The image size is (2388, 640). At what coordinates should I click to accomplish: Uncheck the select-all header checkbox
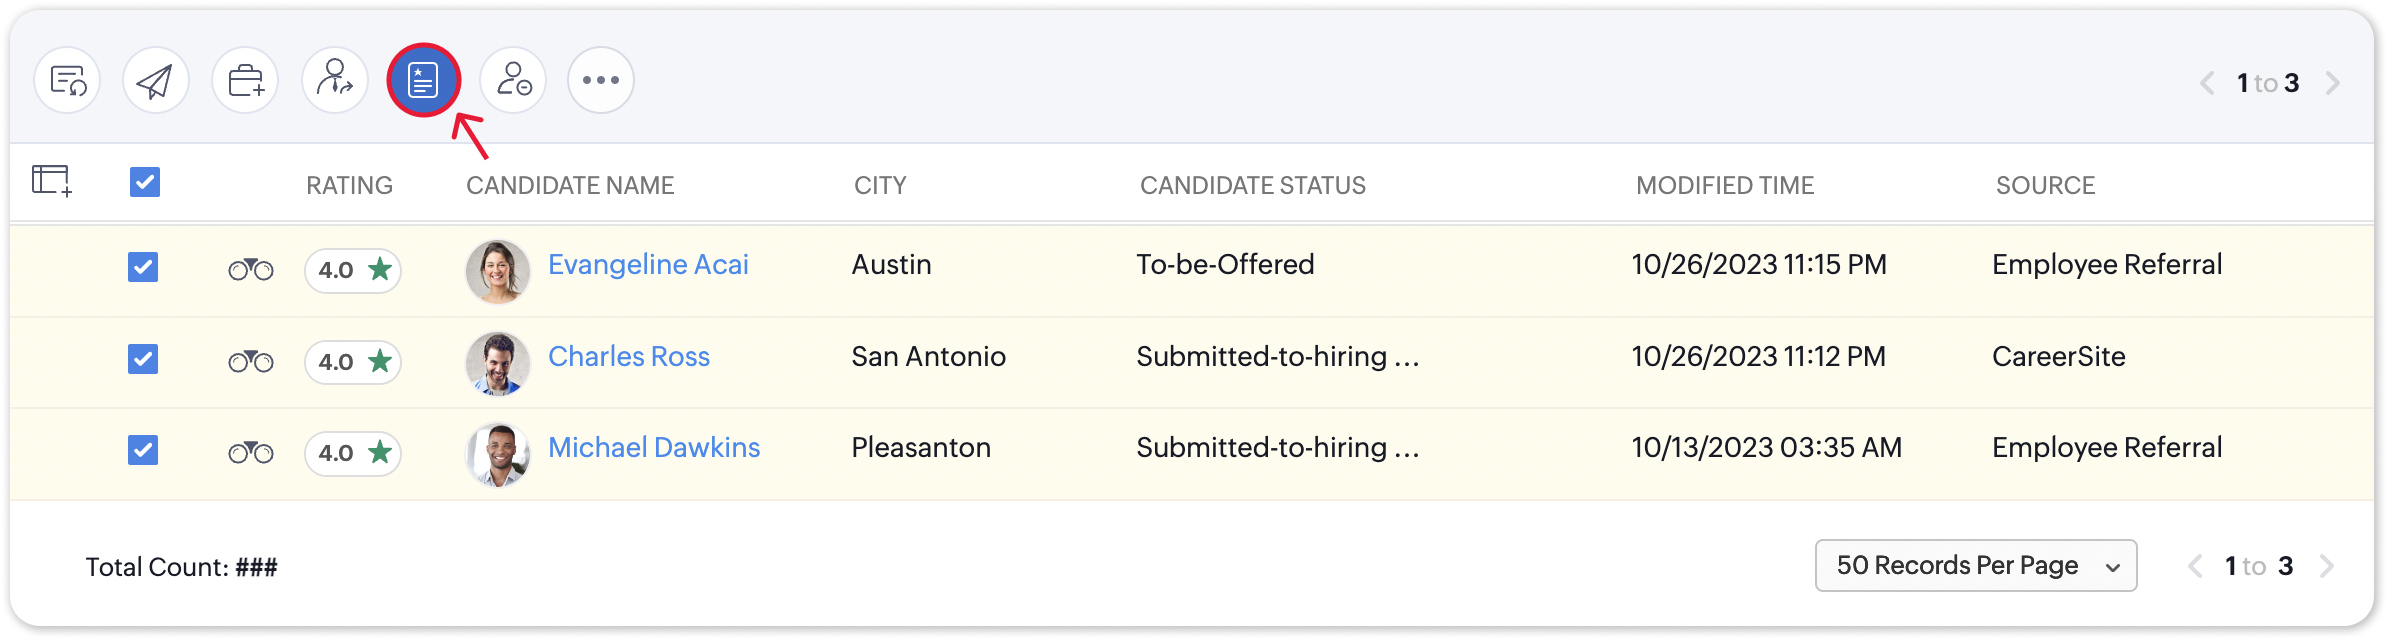(x=145, y=182)
